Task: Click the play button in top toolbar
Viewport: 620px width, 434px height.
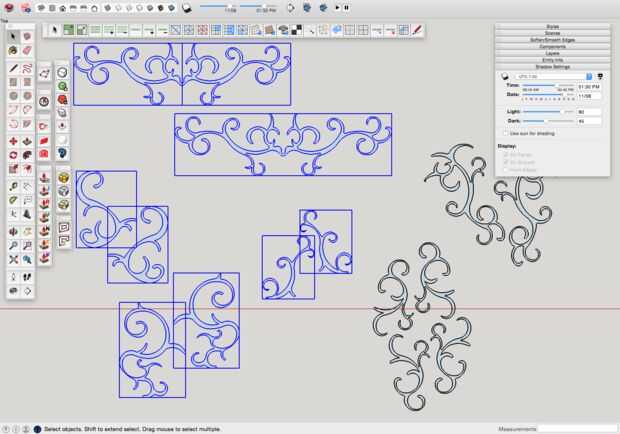Action: pos(337,8)
